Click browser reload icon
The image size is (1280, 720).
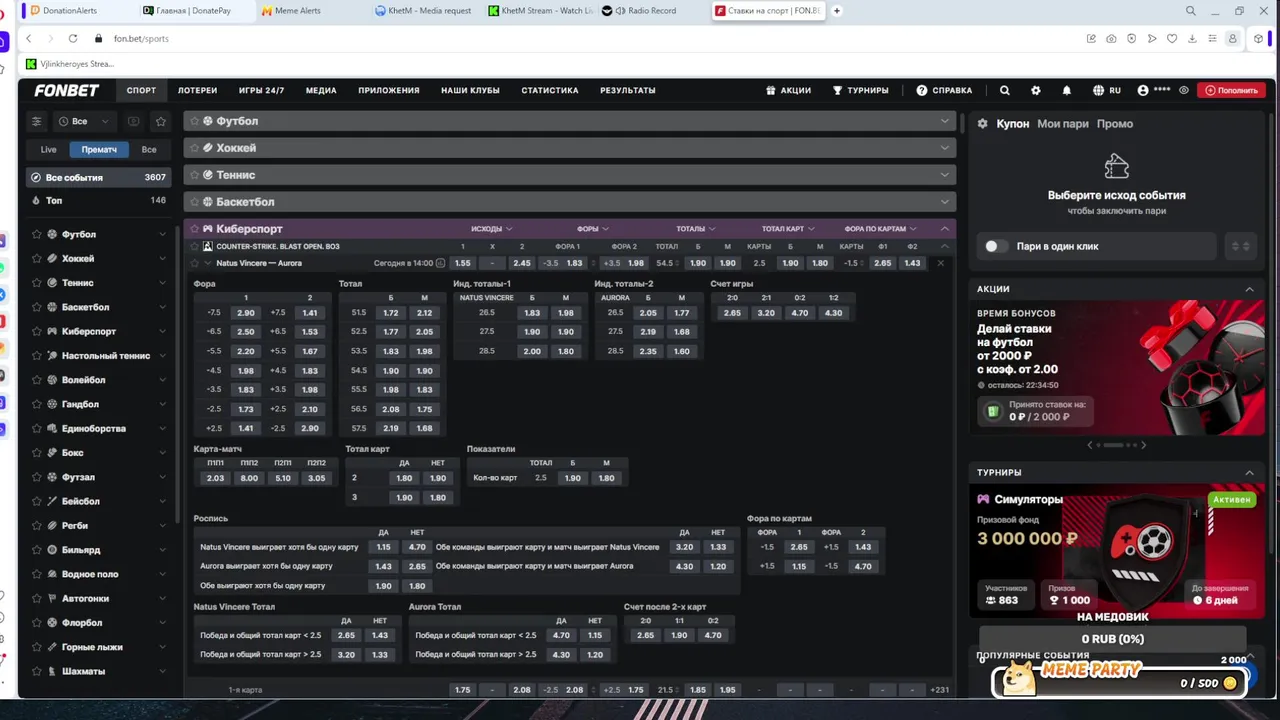pos(73,38)
